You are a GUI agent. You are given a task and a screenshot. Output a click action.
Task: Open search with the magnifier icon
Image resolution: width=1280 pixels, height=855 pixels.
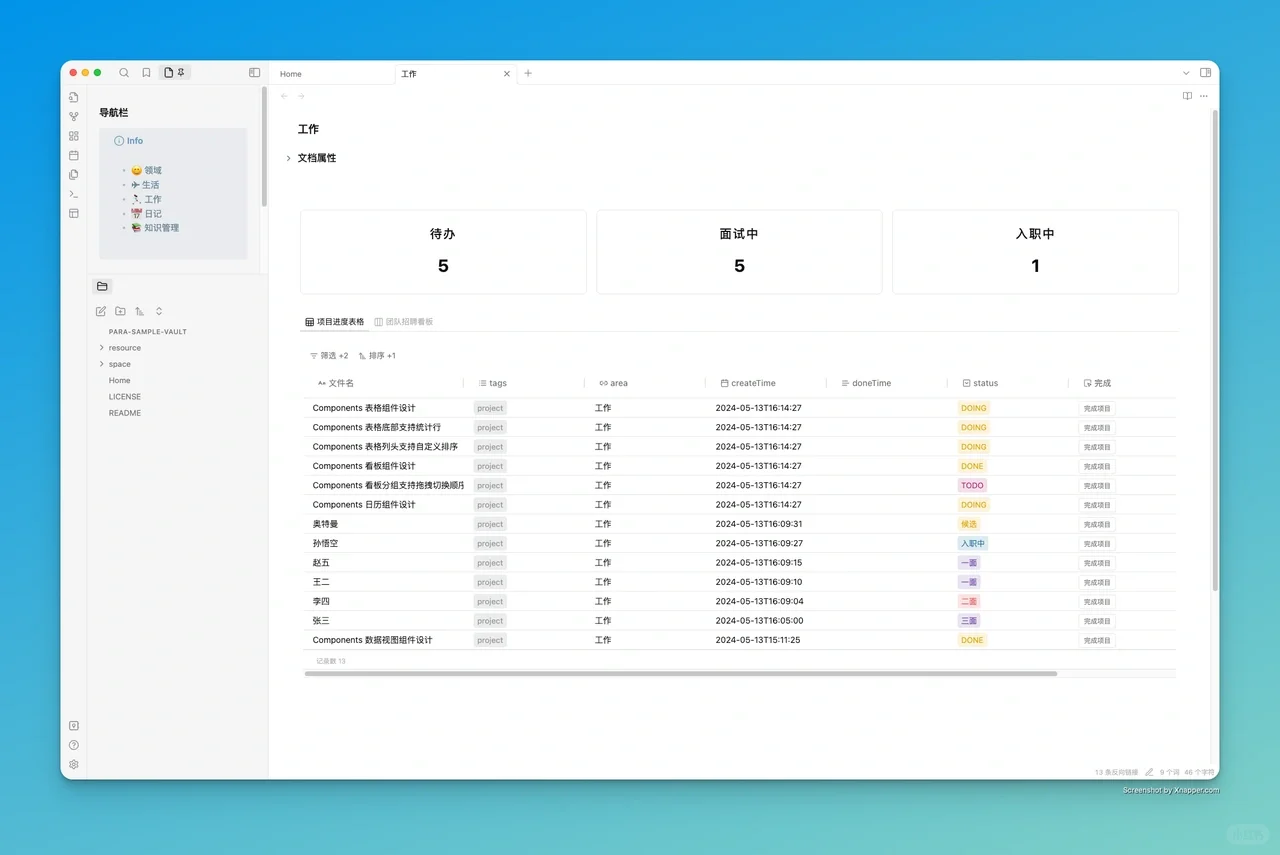click(x=124, y=72)
